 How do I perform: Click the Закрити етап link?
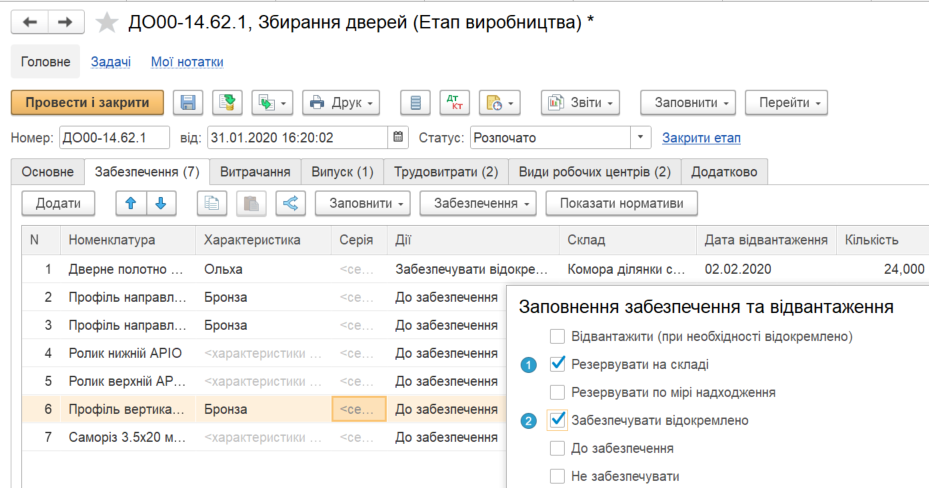pyautogui.click(x=701, y=137)
